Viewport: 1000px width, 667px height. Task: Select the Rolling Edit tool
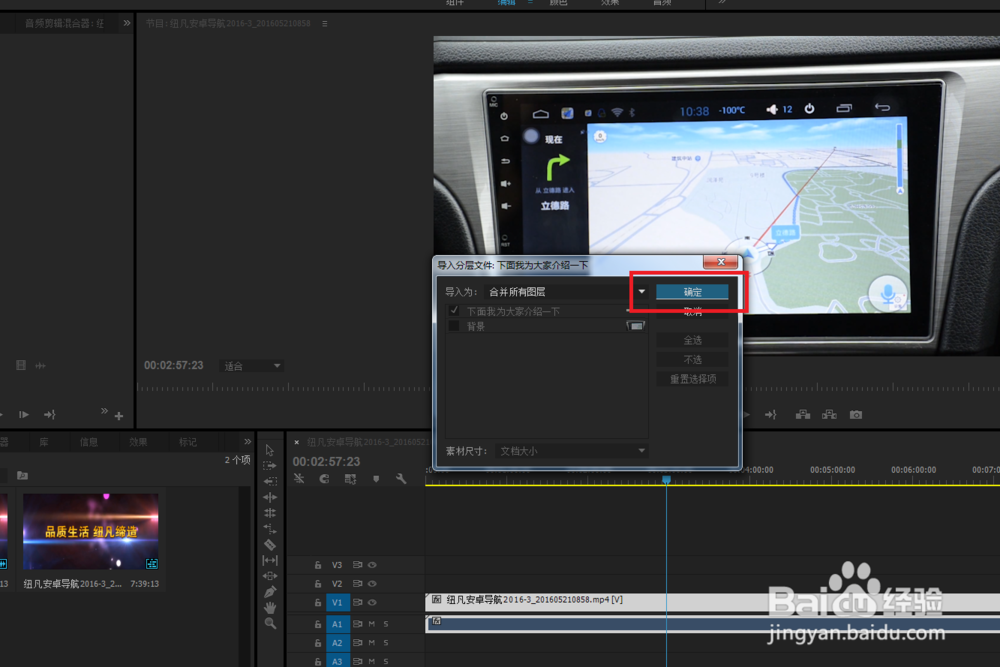pyautogui.click(x=270, y=513)
